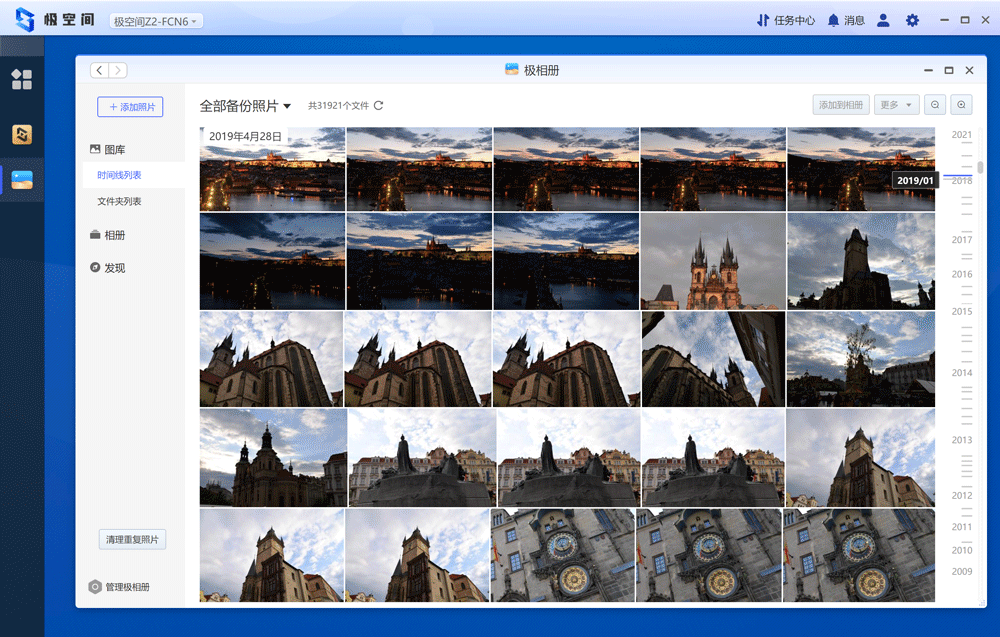Jump to 2009 on timeline

pyautogui.click(x=962, y=571)
